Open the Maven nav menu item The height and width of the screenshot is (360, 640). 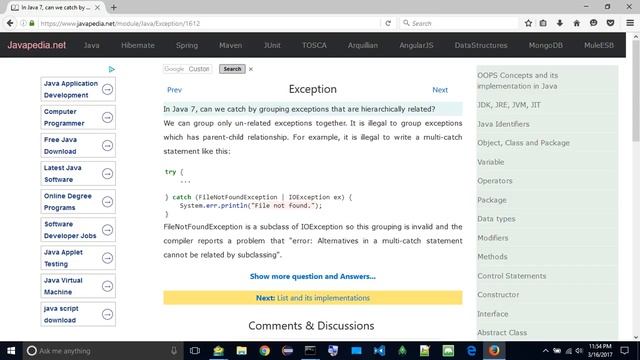(x=231, y=45)
